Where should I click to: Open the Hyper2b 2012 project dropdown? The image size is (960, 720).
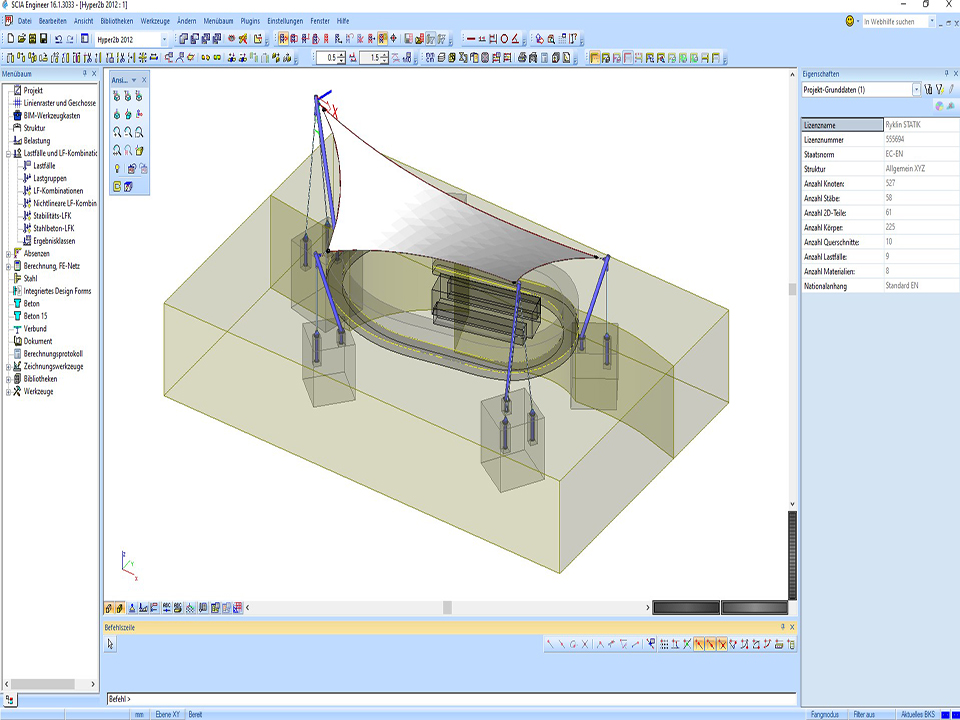(165, 38)
